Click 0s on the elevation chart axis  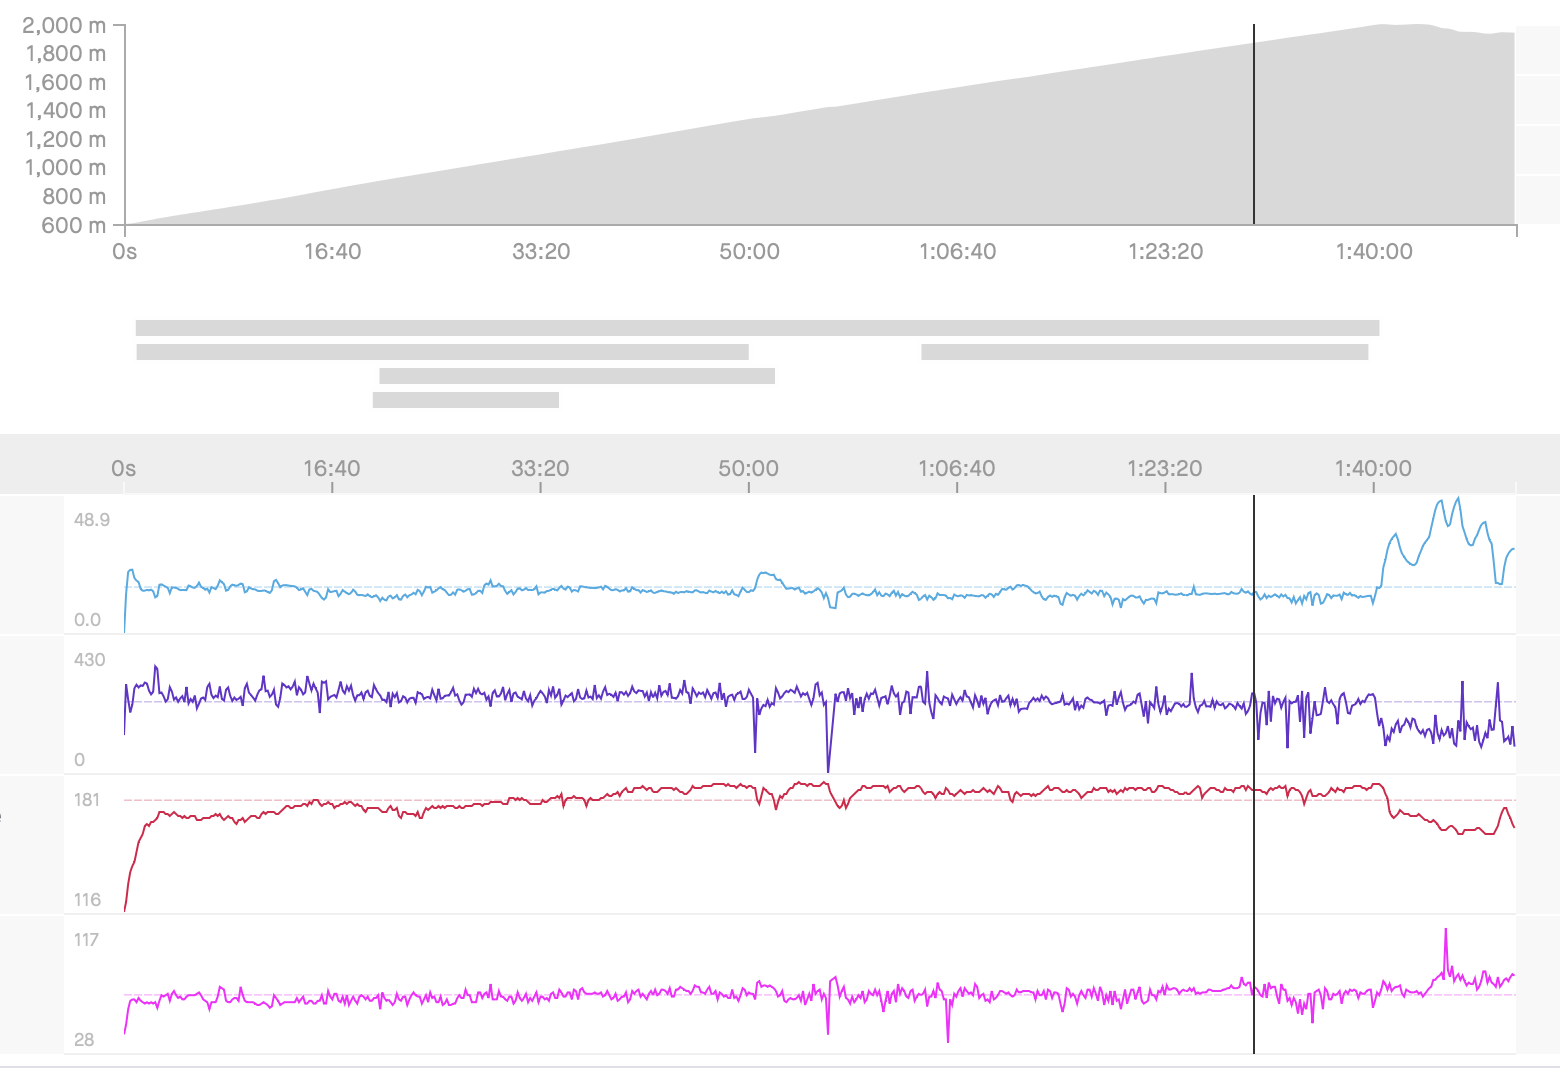(125, 251)
